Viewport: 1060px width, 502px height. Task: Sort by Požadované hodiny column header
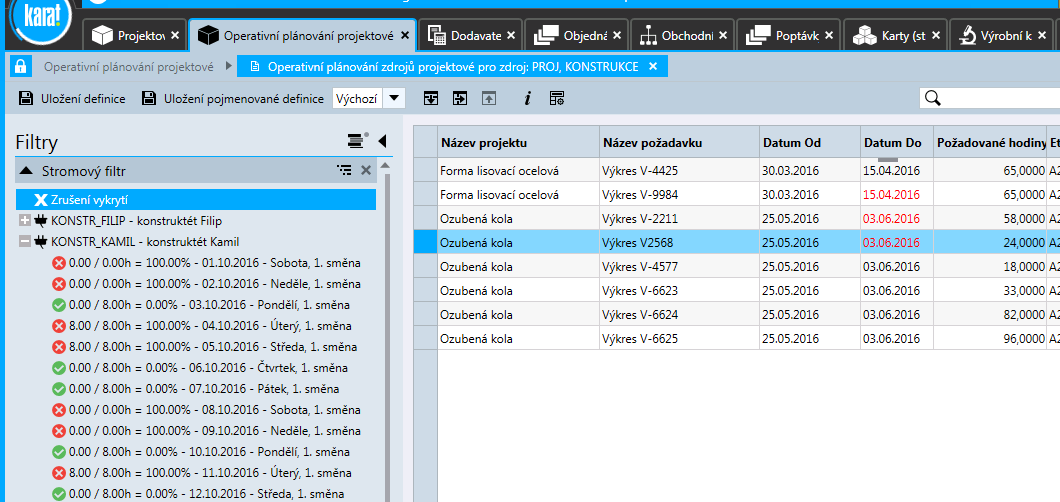pos(990,143)
